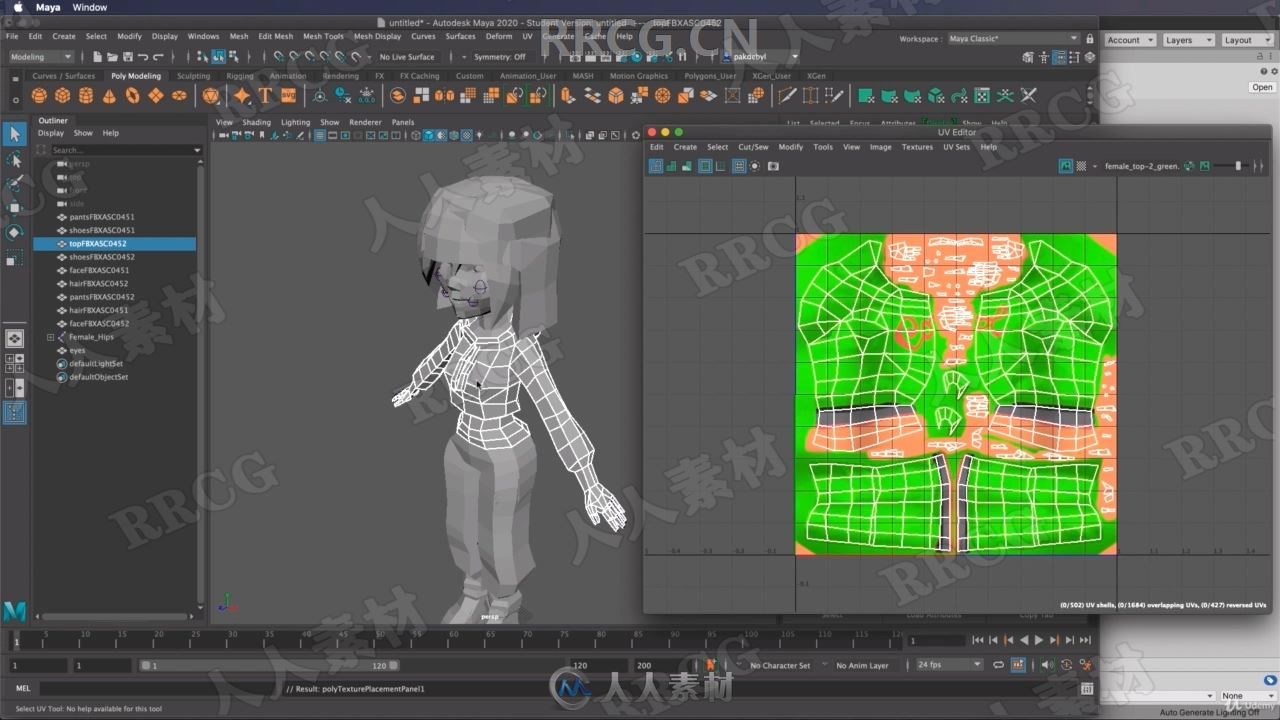The image size is (1280, 720).
Task: Click the playback range slider bar
Action: pos(271,665)
